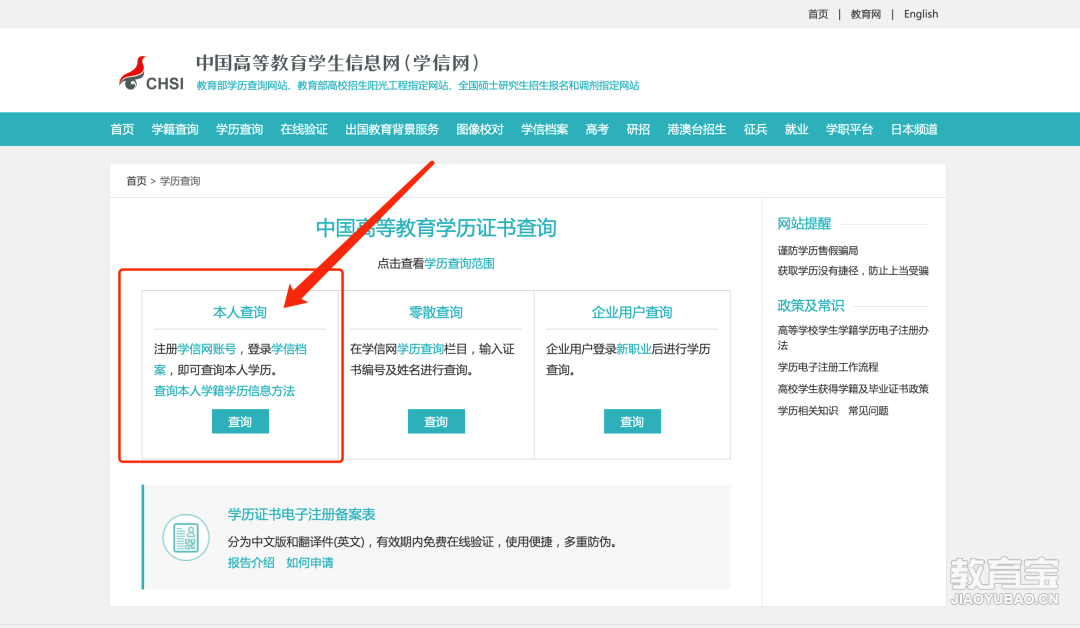
Task: Open 常见问题 link
Action: click(x=868, y=411)
